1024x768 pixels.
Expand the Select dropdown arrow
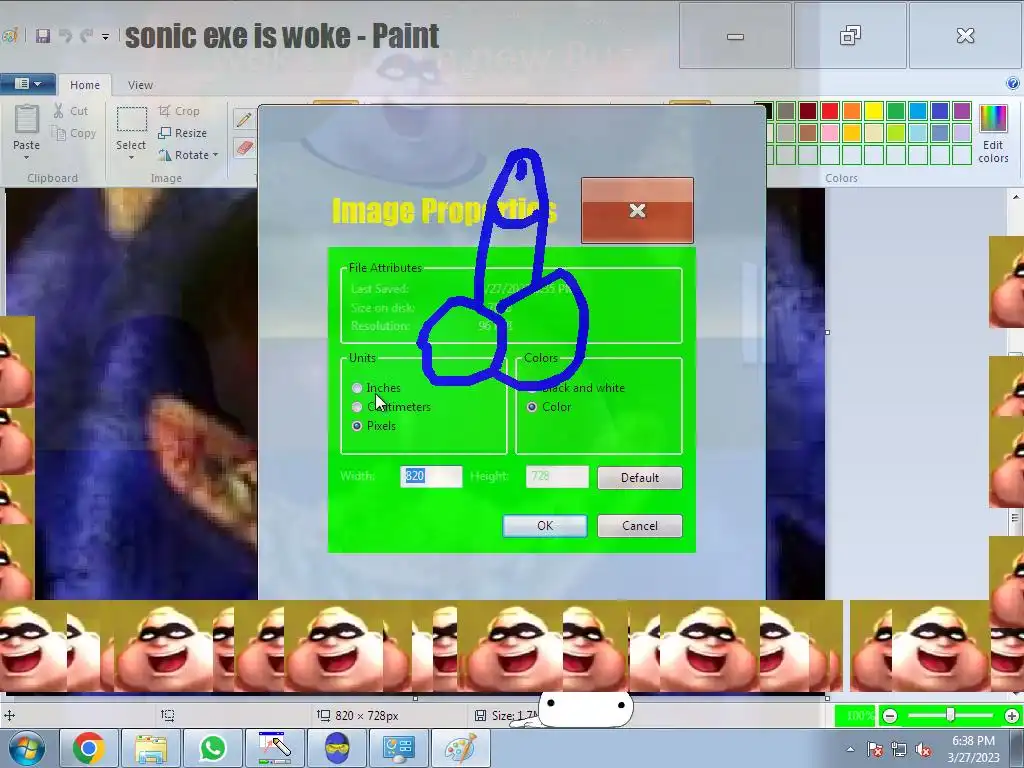pyautogui.click(x=131, y=157)
